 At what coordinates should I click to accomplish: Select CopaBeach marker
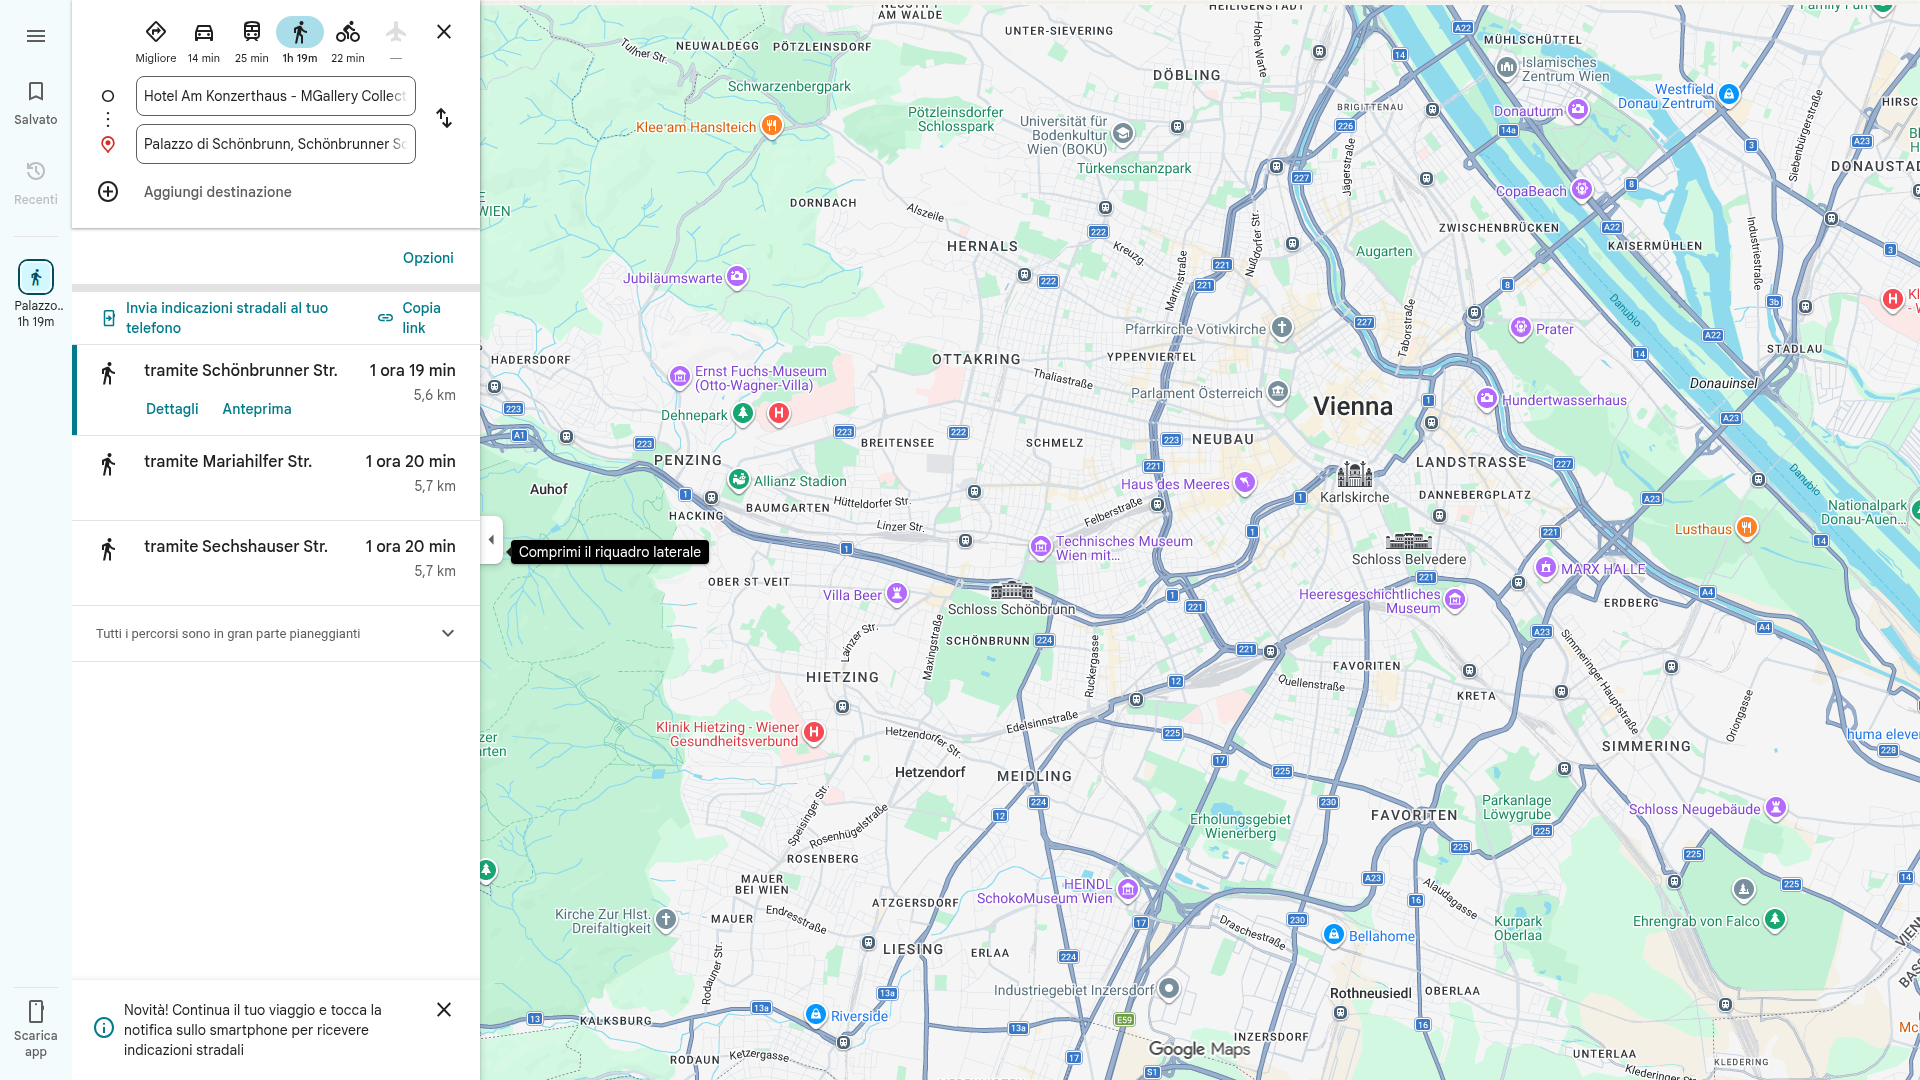tap(1581, 189)
